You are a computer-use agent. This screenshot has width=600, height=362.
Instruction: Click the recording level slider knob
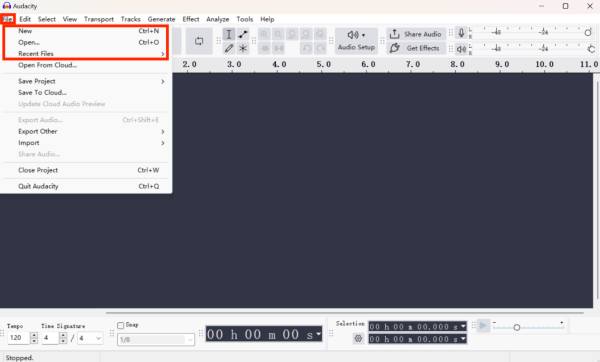coord(588,33)
